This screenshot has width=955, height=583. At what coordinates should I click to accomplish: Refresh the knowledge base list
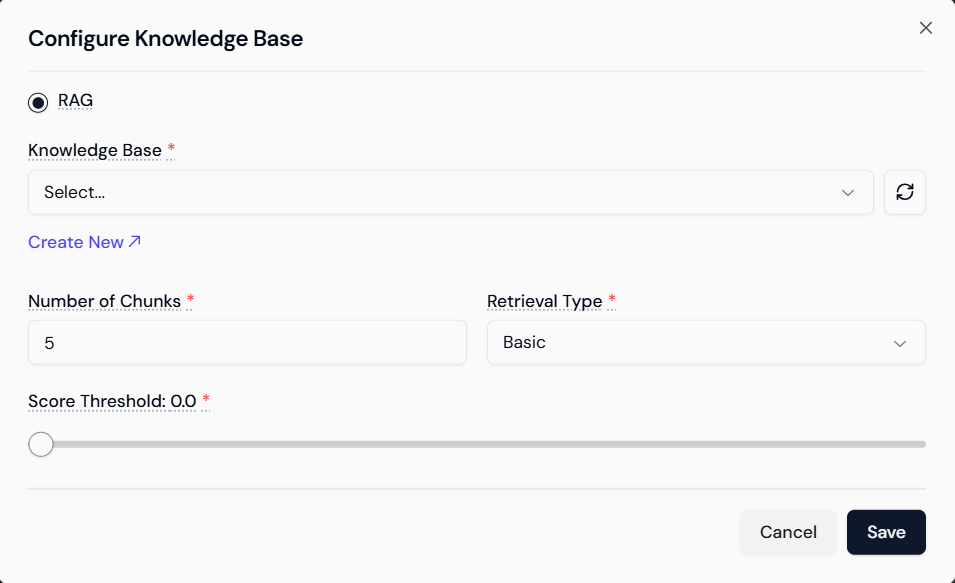pos(905,192)
